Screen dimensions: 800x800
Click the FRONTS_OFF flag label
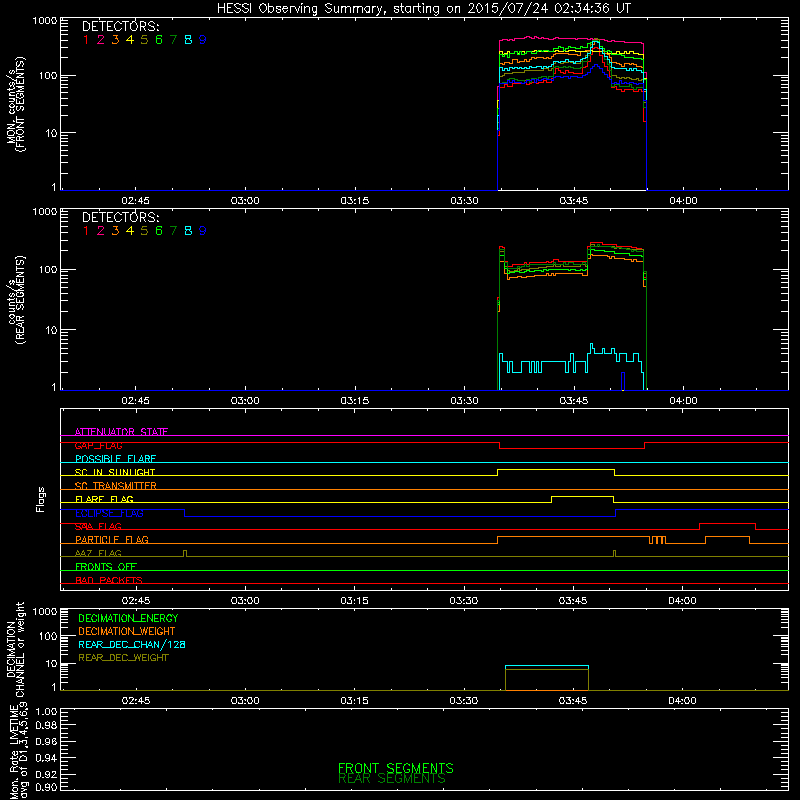(106, 567)
